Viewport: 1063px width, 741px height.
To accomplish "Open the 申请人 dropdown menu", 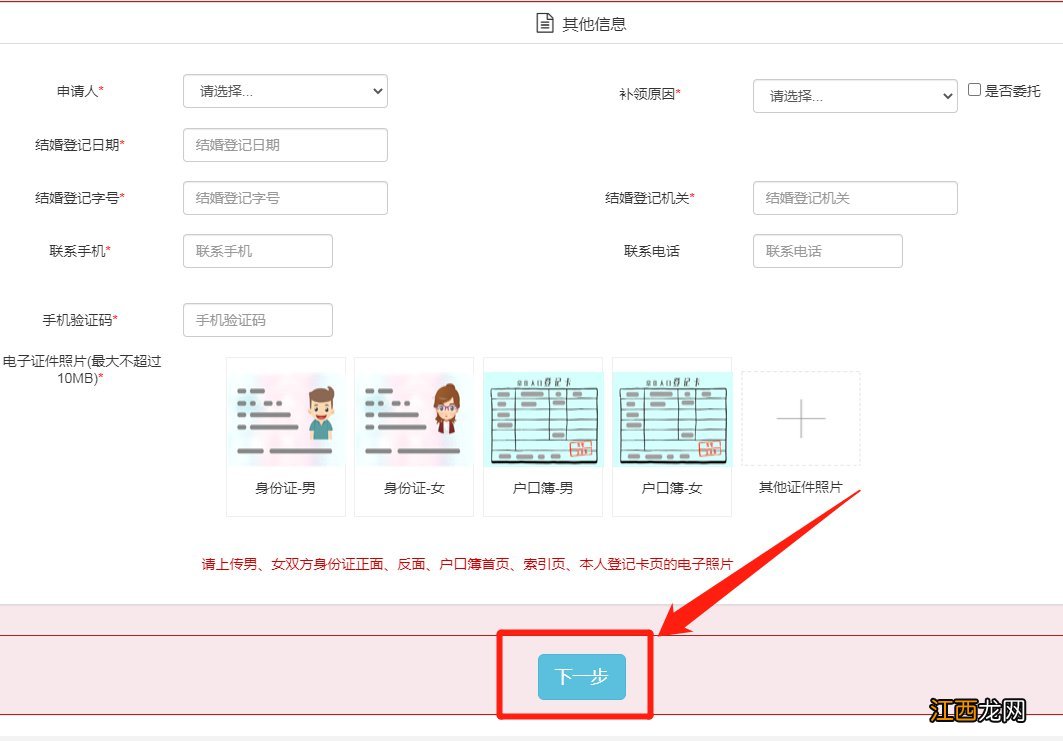I will [285, 91].
